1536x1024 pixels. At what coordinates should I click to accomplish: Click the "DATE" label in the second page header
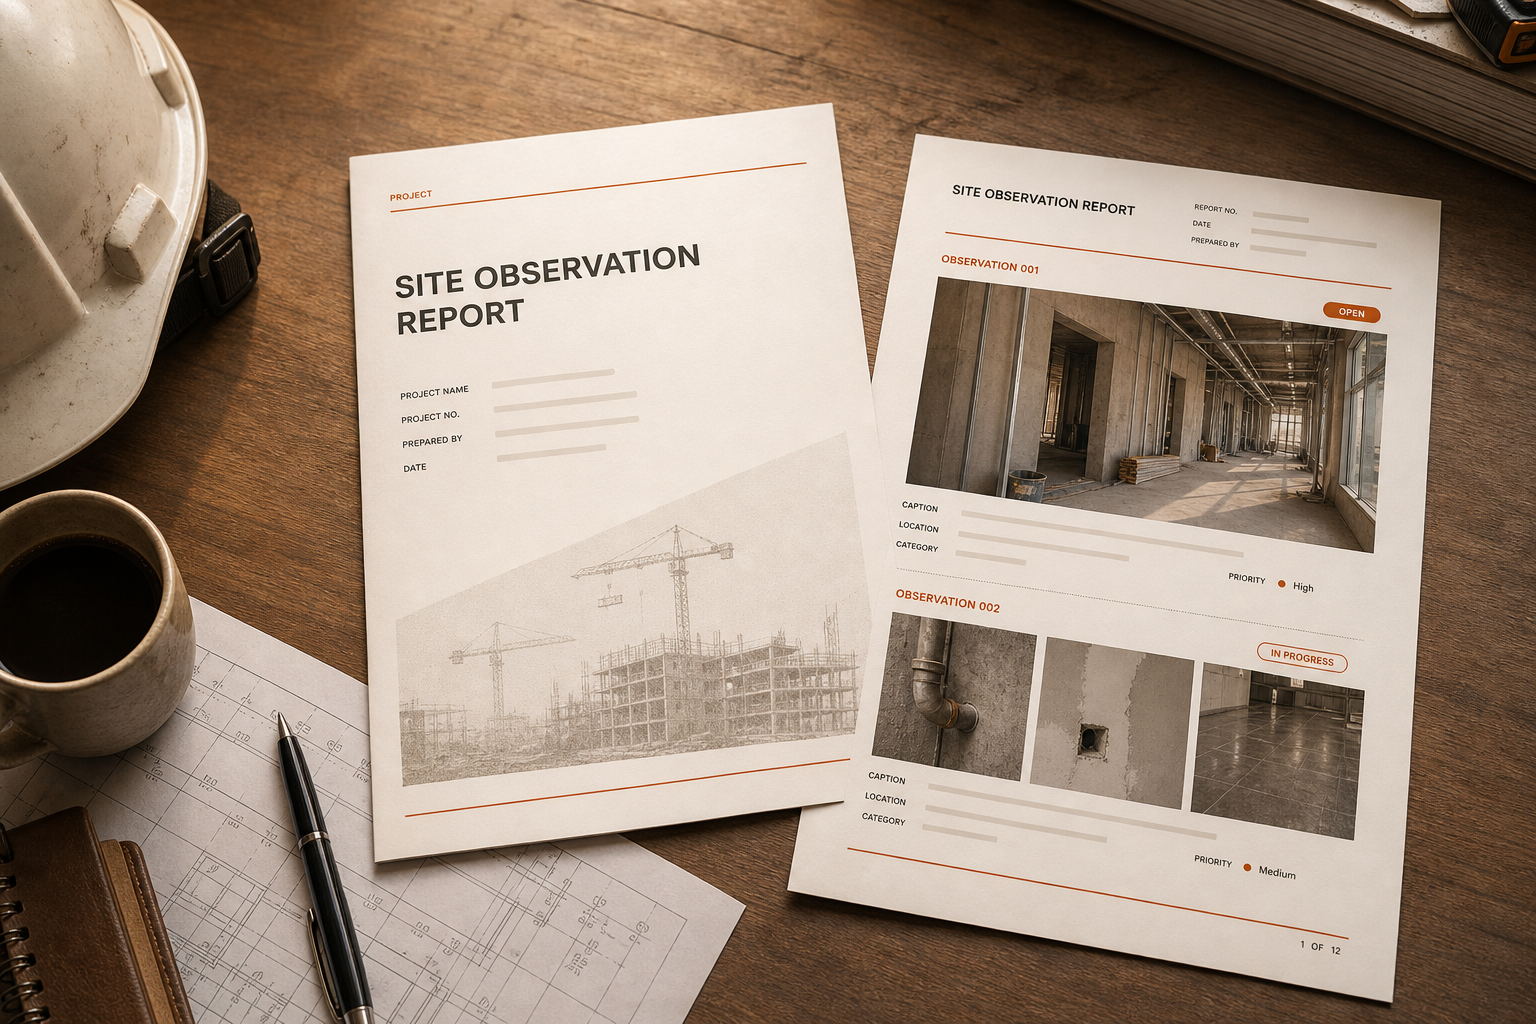point(1202,224)
